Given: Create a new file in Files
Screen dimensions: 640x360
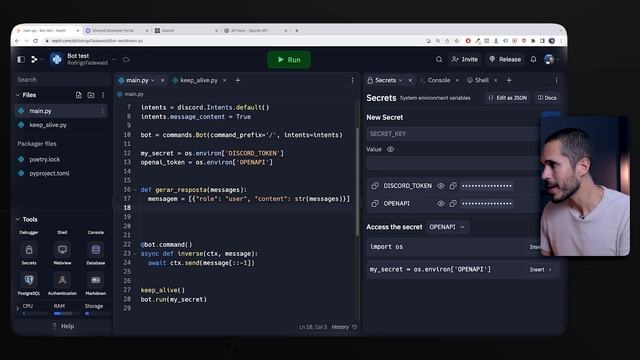Looking at the screenshot, I should pyautogui.click(x=79, y=95).
